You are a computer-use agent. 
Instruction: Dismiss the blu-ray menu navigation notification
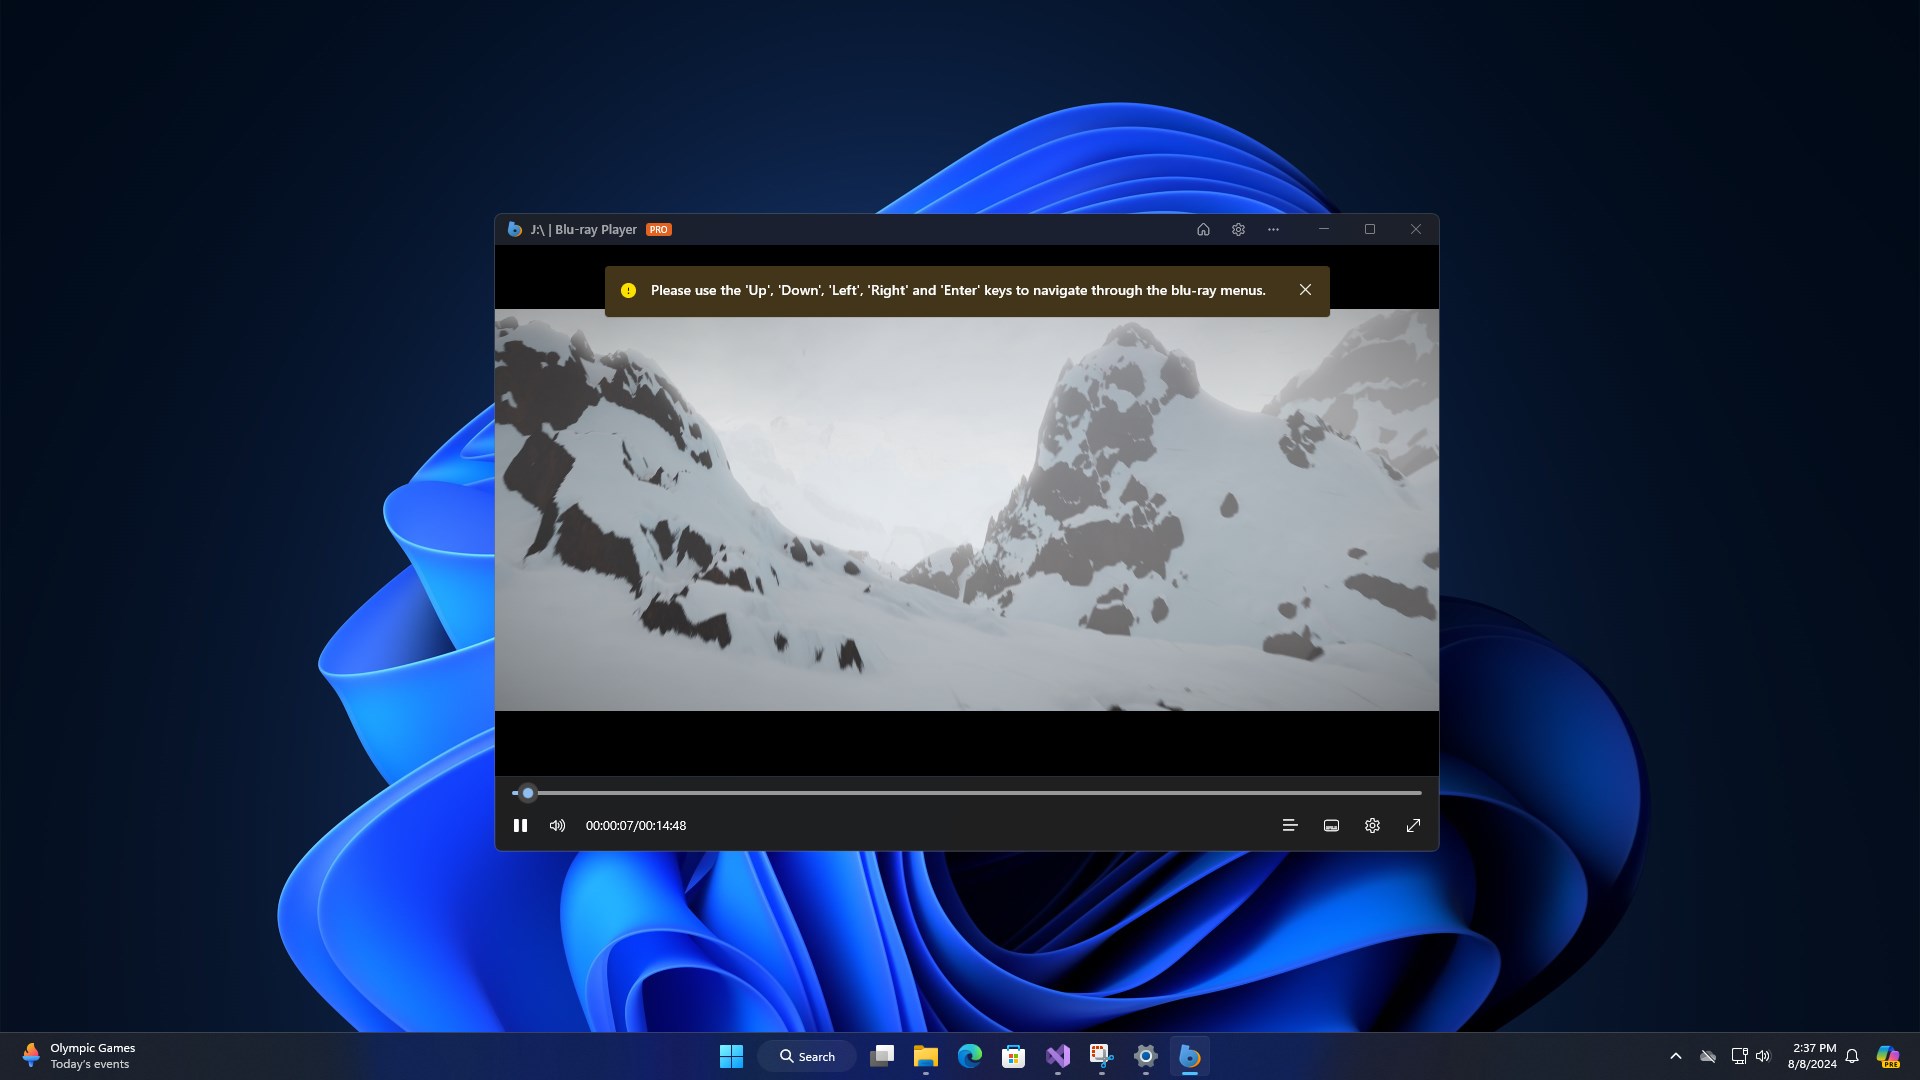1305,290
